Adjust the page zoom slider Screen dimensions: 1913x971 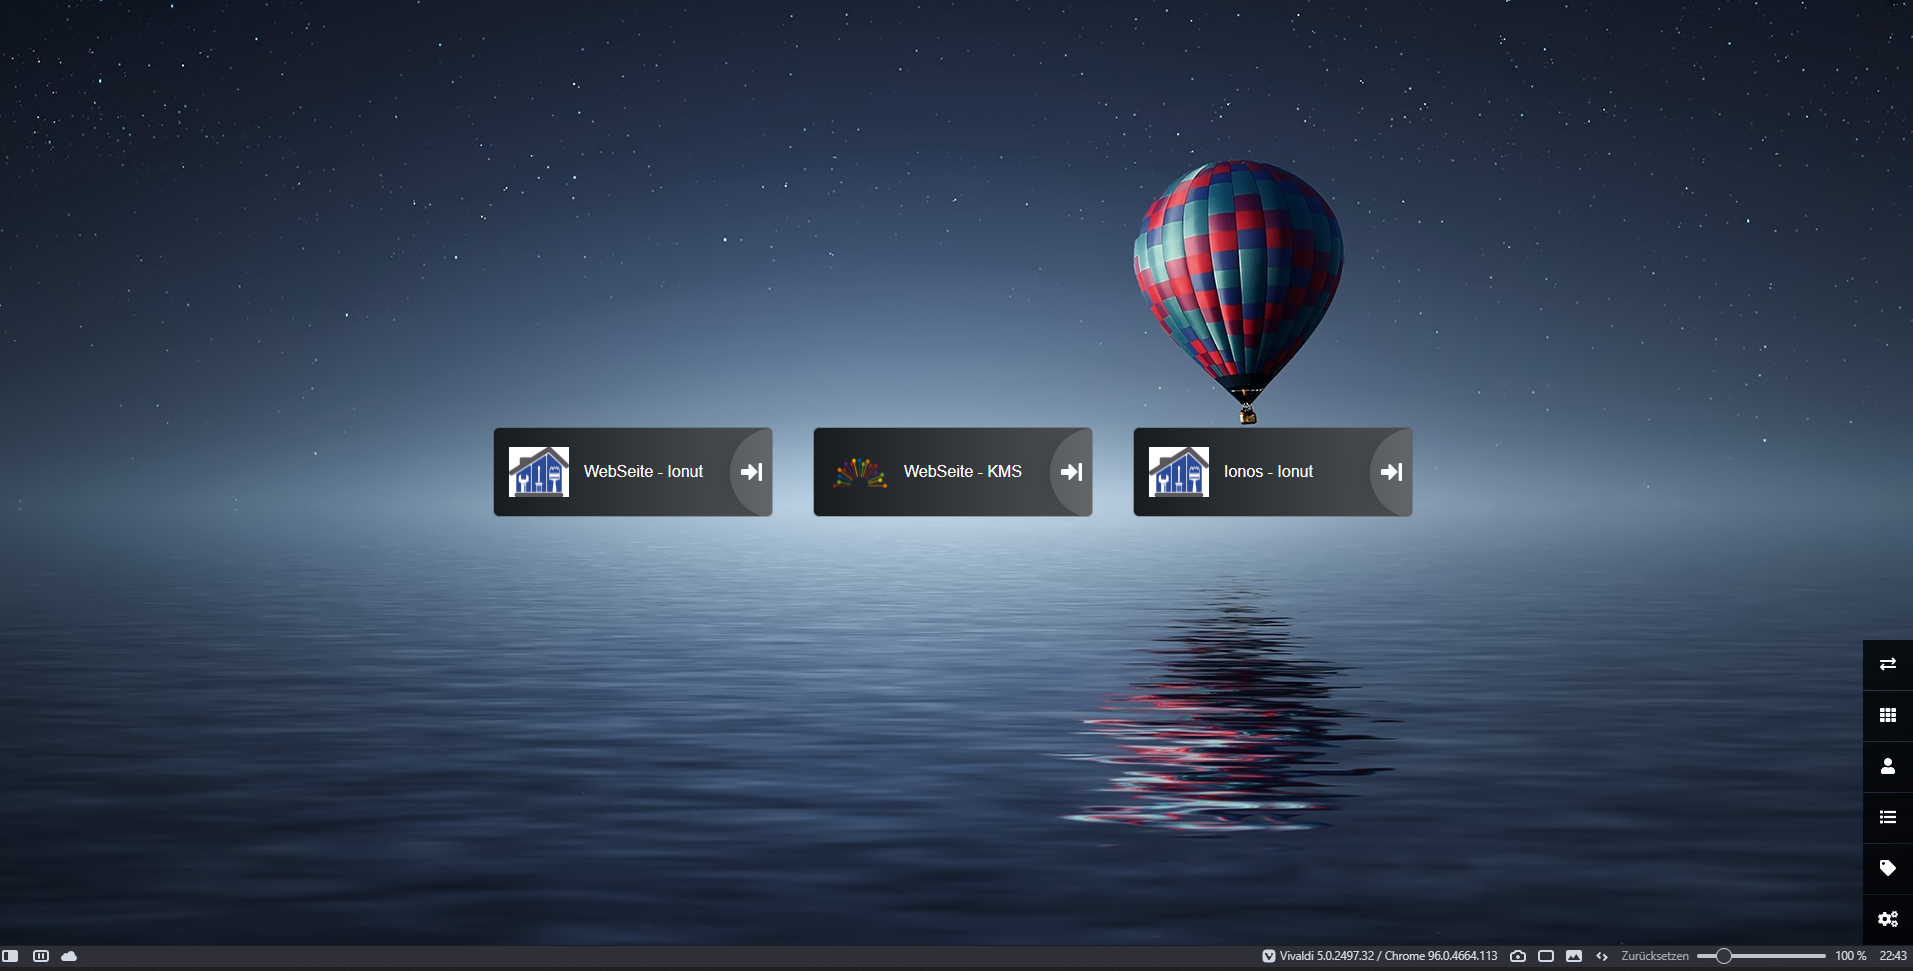[x=1762, y=956]
